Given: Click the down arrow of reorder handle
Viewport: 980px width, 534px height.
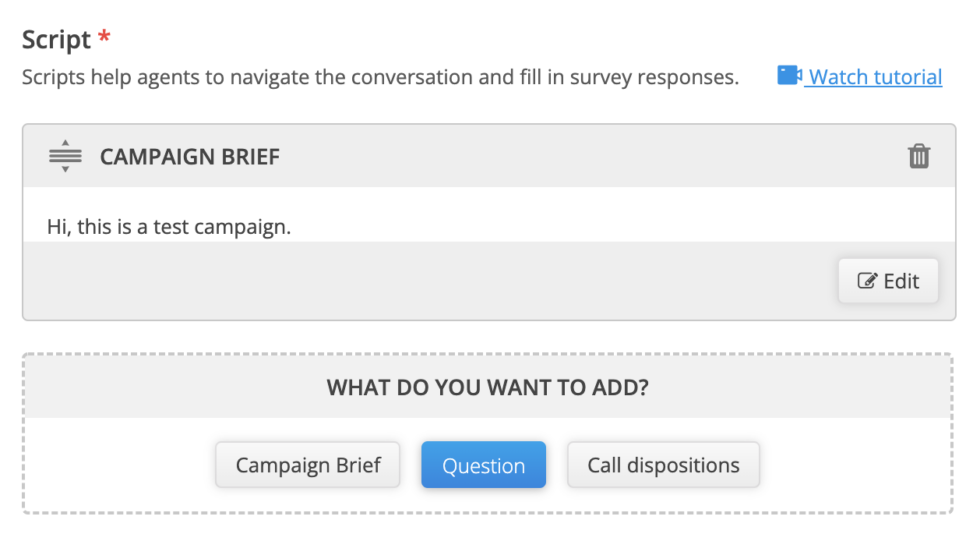Looking at the screenshot, I should [65, 170].
